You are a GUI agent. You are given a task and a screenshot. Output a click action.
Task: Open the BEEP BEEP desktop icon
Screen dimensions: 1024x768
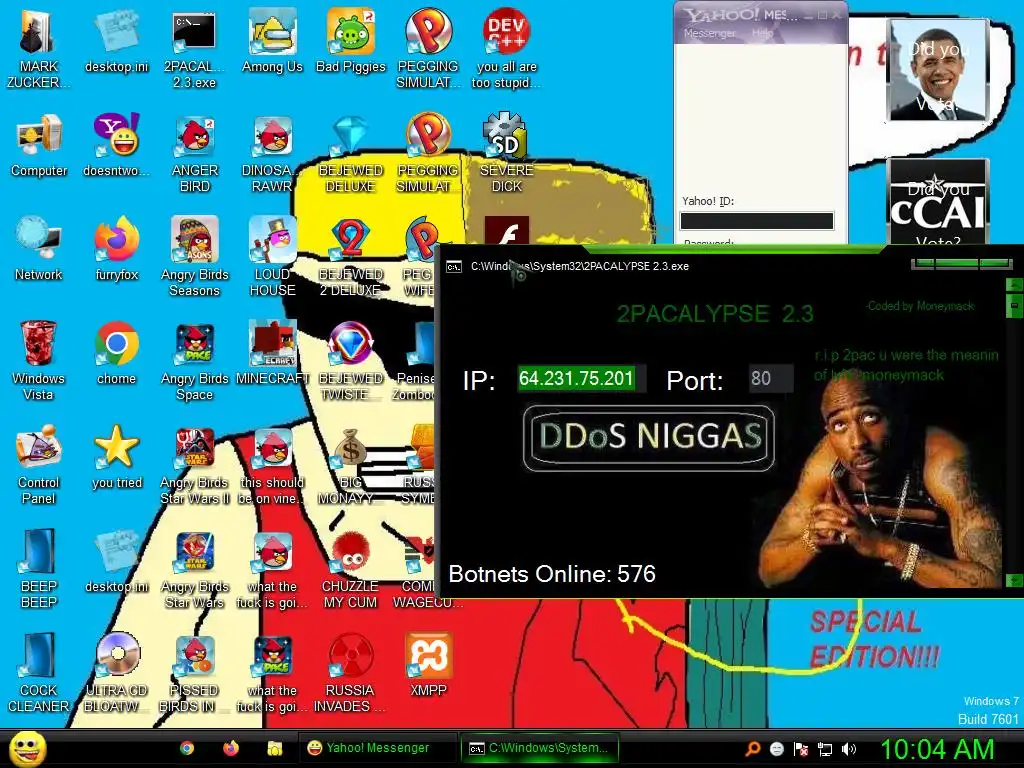tap(39, 569)
